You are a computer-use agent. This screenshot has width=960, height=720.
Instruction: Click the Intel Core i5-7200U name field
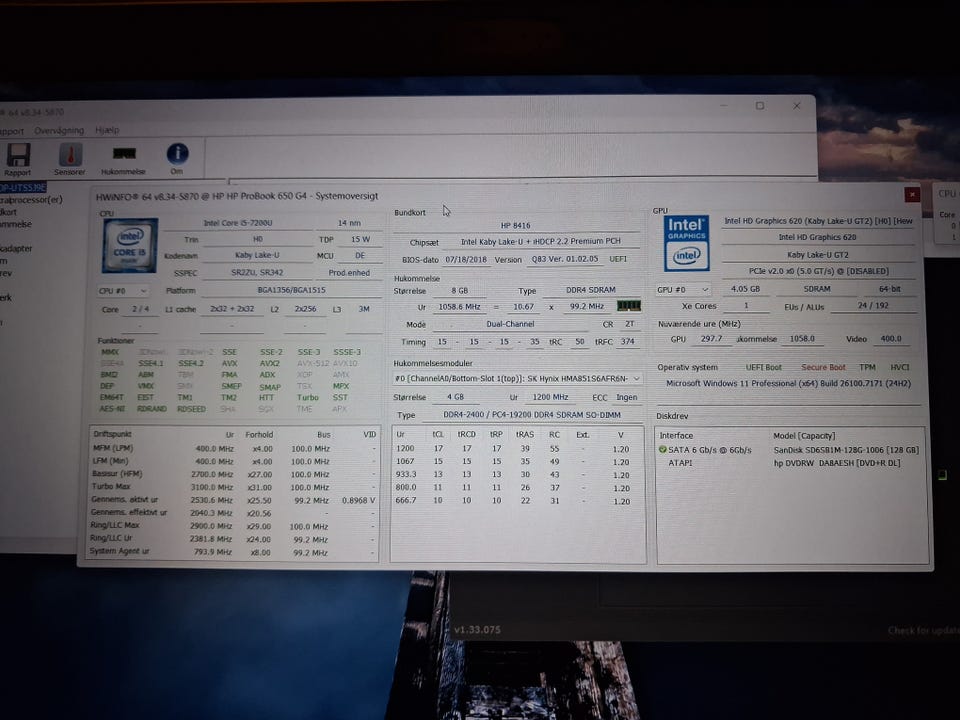pos(238,223)
